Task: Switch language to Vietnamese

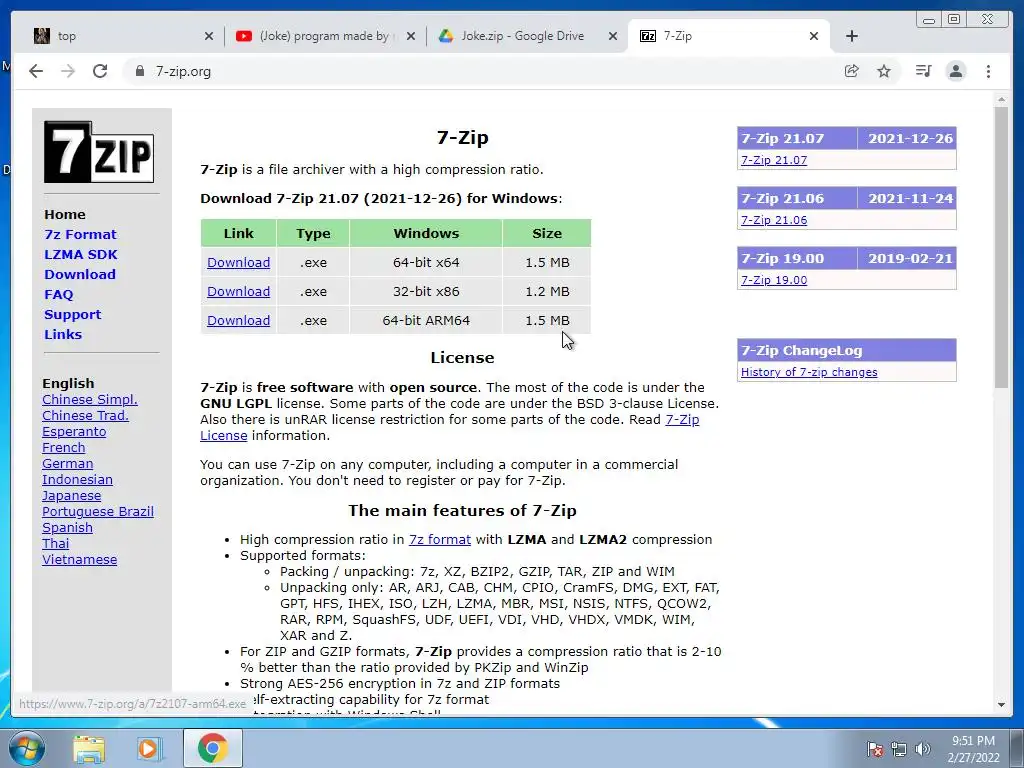Action: [x=80, y=560]
